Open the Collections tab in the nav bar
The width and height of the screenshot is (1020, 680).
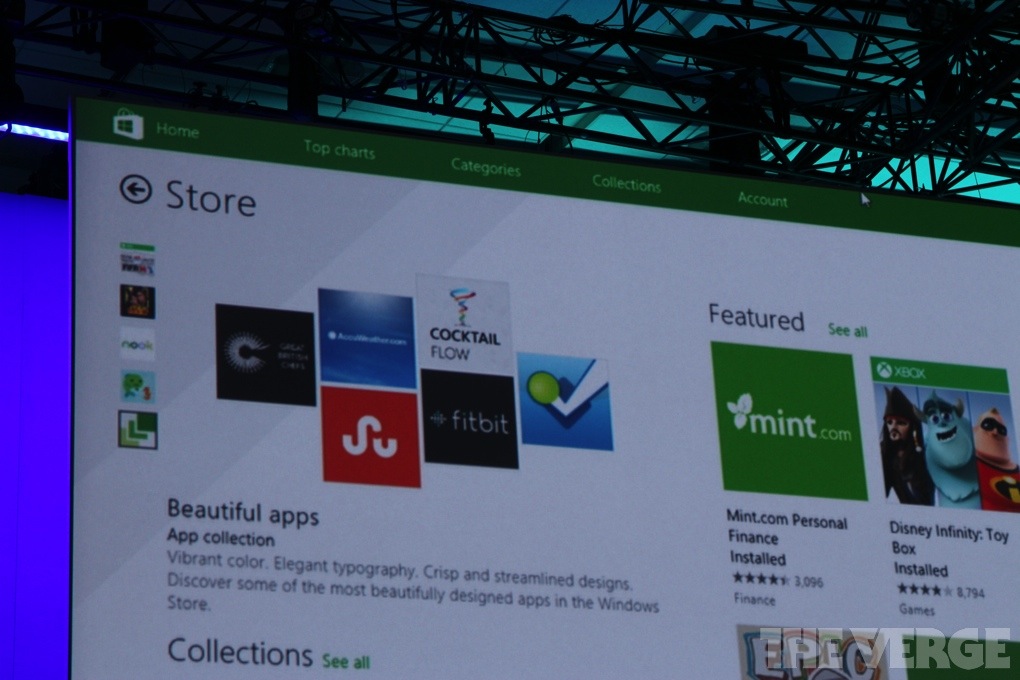(x=626, y=184)
